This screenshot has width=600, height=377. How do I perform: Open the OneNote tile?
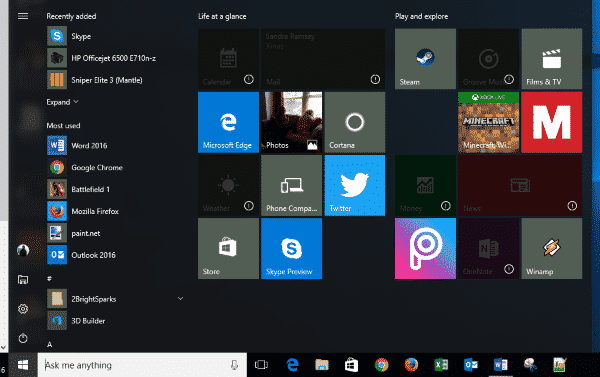[x=488, y=248]
